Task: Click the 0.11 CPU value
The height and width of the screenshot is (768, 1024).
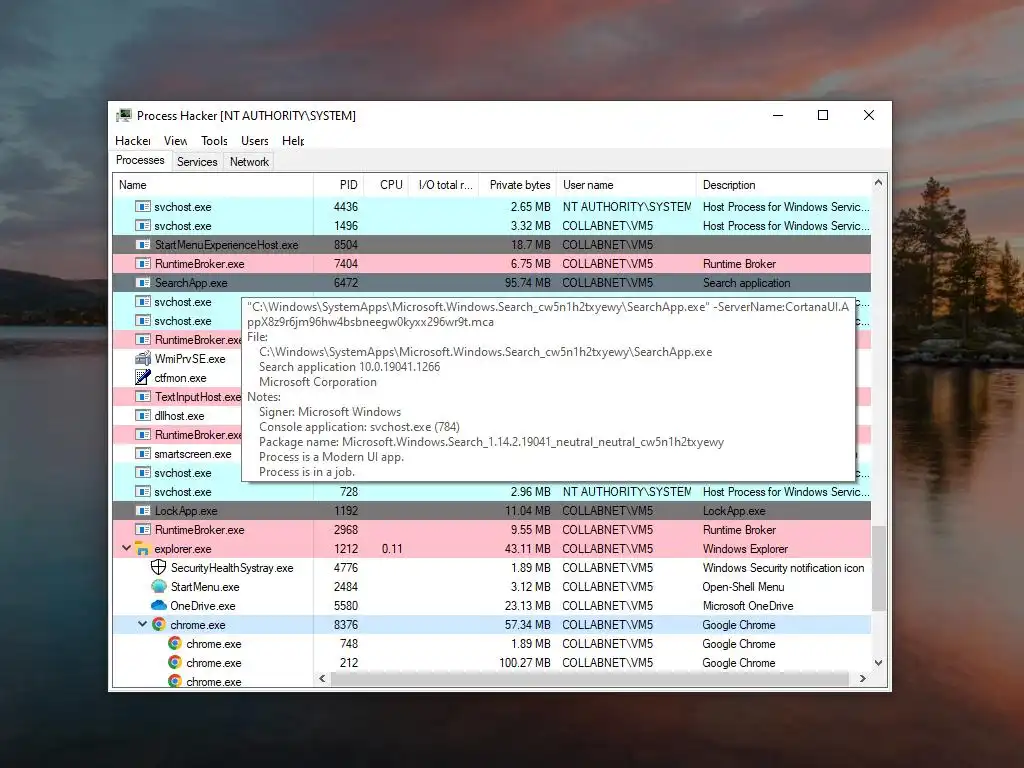Action: tap(392, 549)
